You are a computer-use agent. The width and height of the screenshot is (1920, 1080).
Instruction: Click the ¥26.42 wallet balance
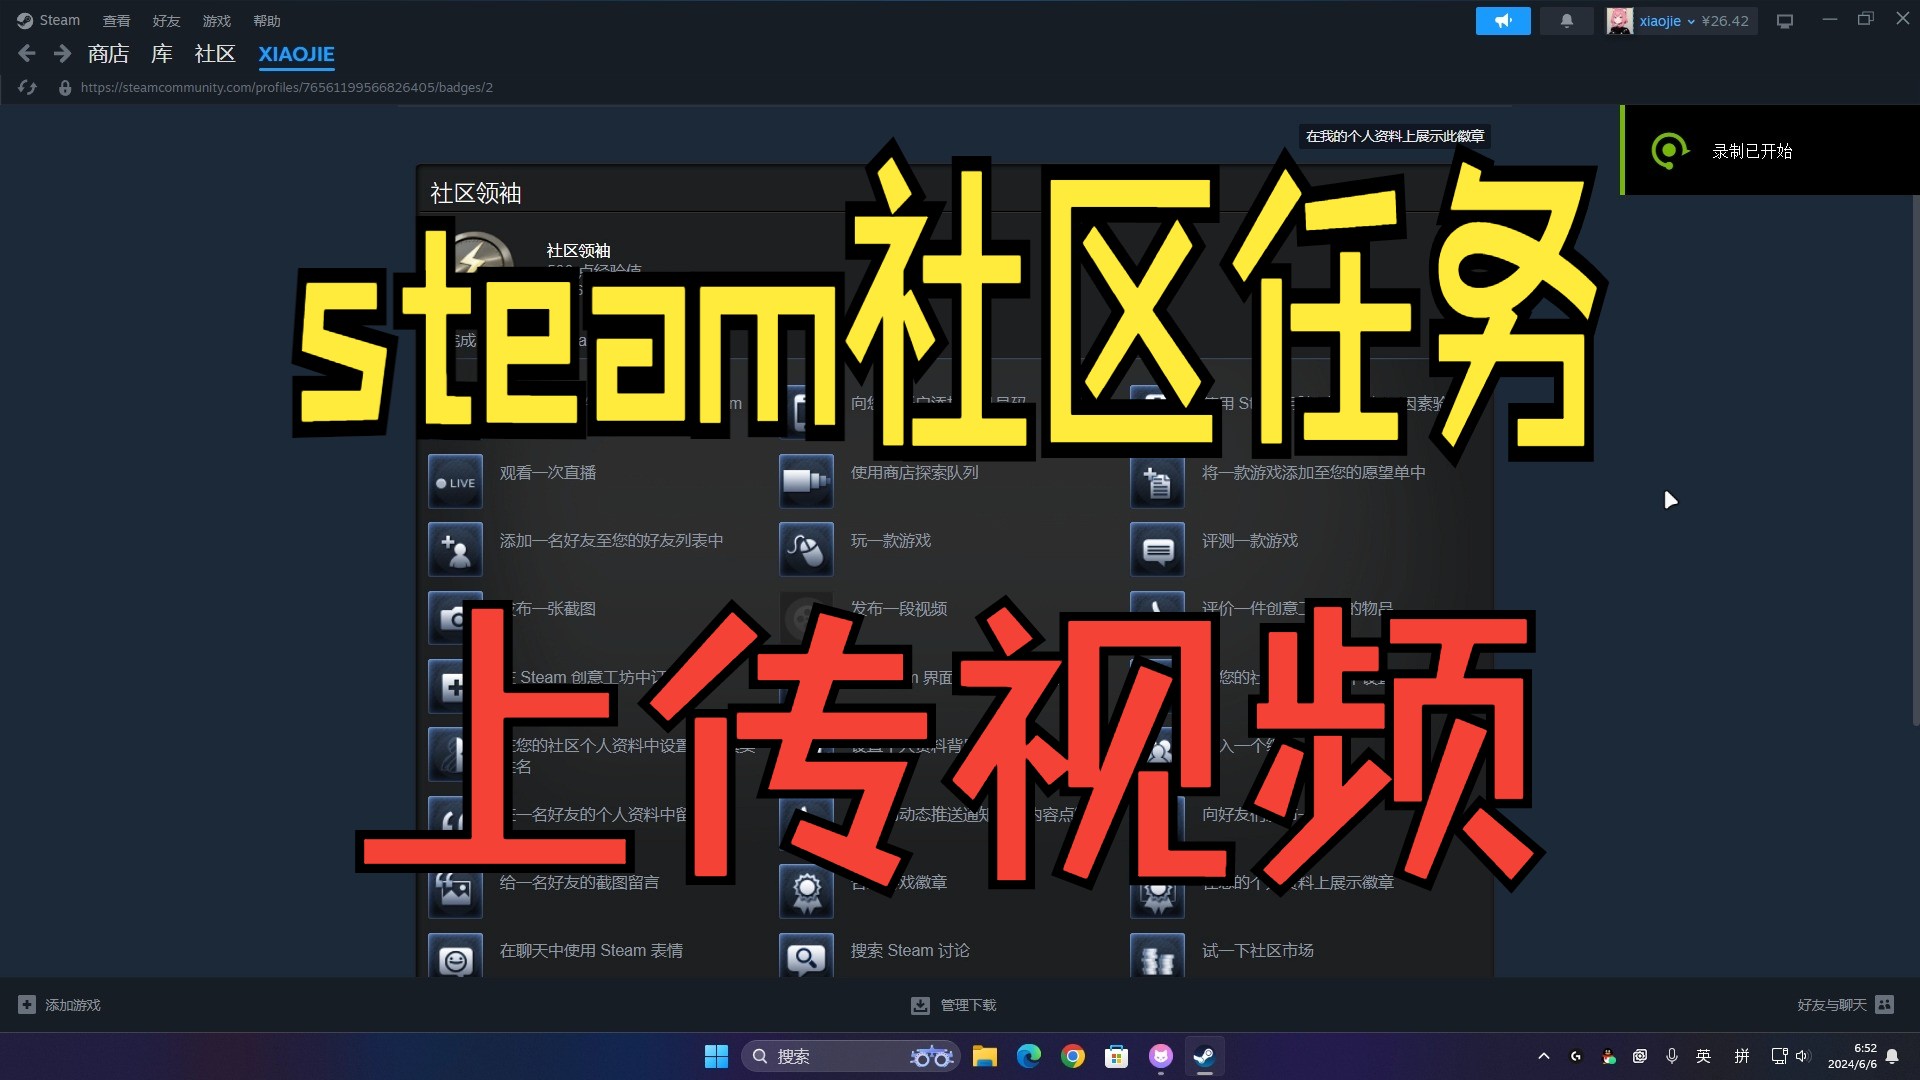tap(1725, 21)
